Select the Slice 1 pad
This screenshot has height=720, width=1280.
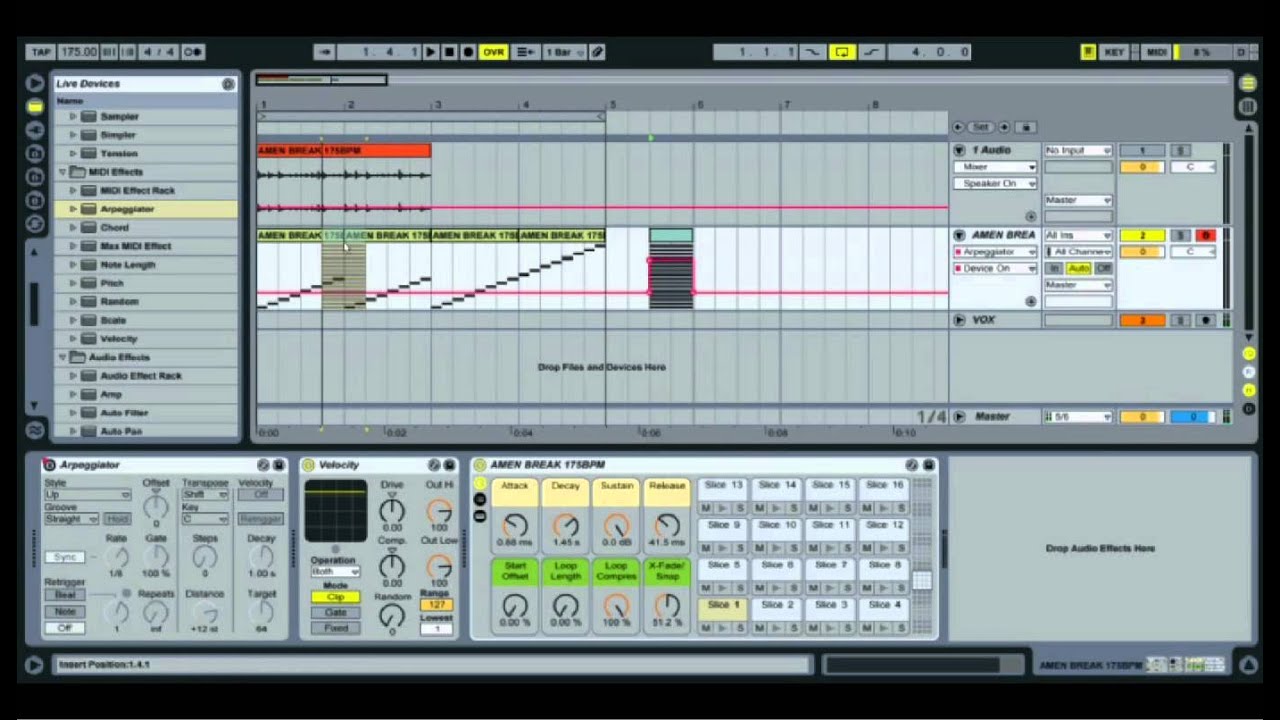click(723, 606)
